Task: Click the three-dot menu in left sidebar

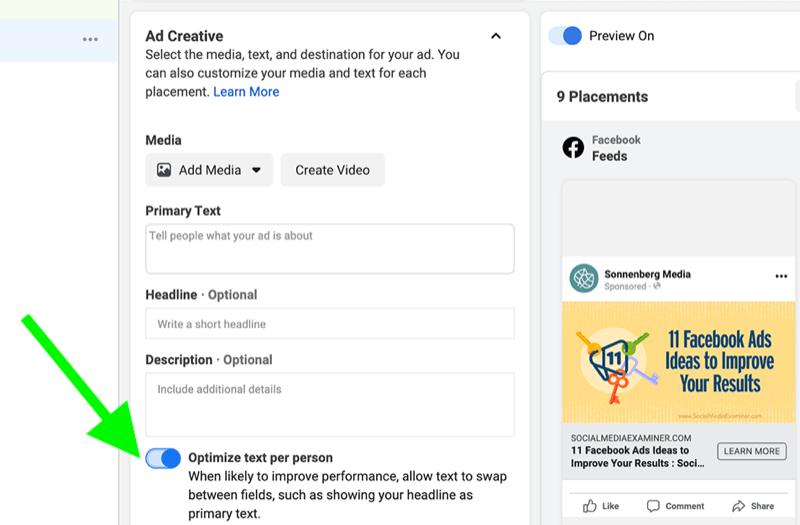Action: tap(90, 39)
